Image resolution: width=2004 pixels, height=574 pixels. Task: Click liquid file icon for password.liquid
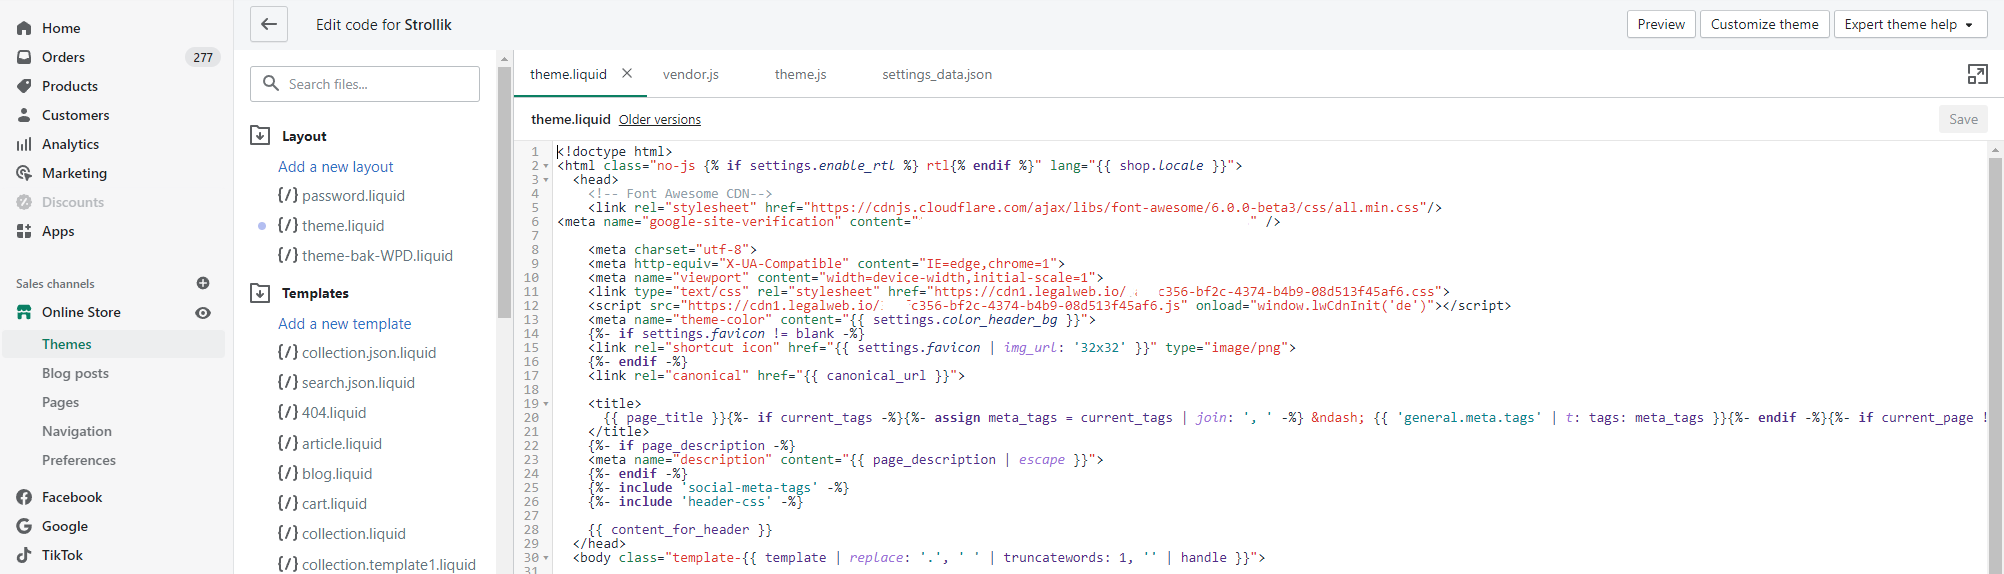tap(288, 195)
